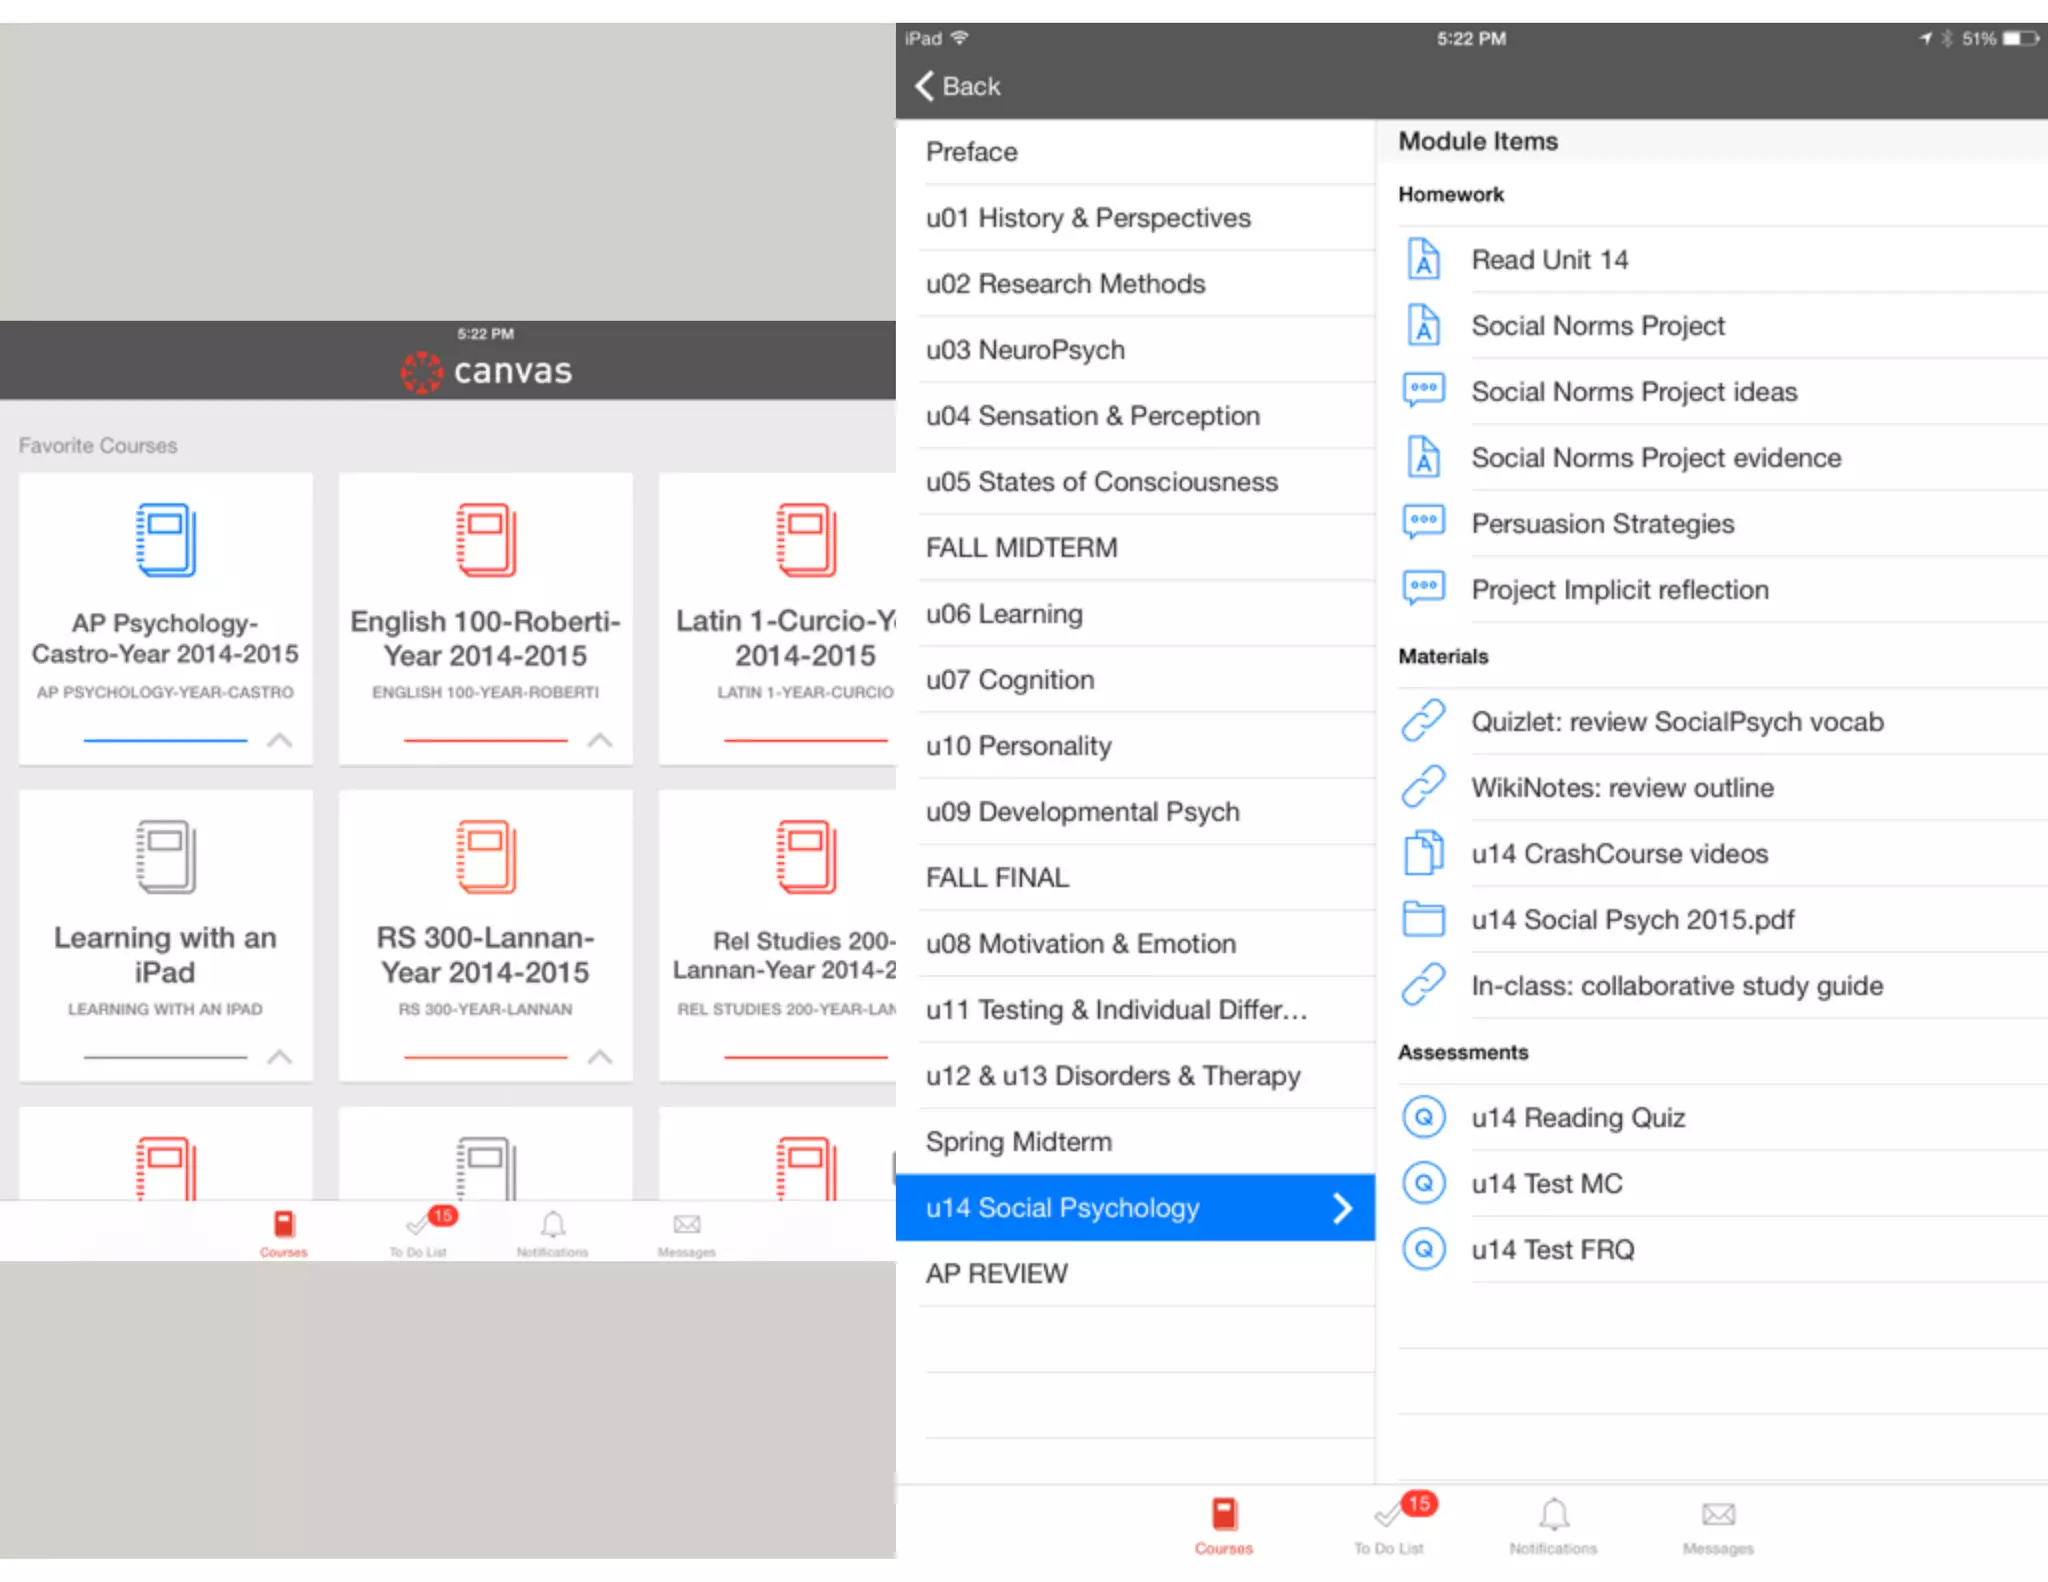Expand the RS 300-Lannan card chevron
Image resolution: width=2048 pixels, height=1582 pixels.
[x=600, y=1058]
